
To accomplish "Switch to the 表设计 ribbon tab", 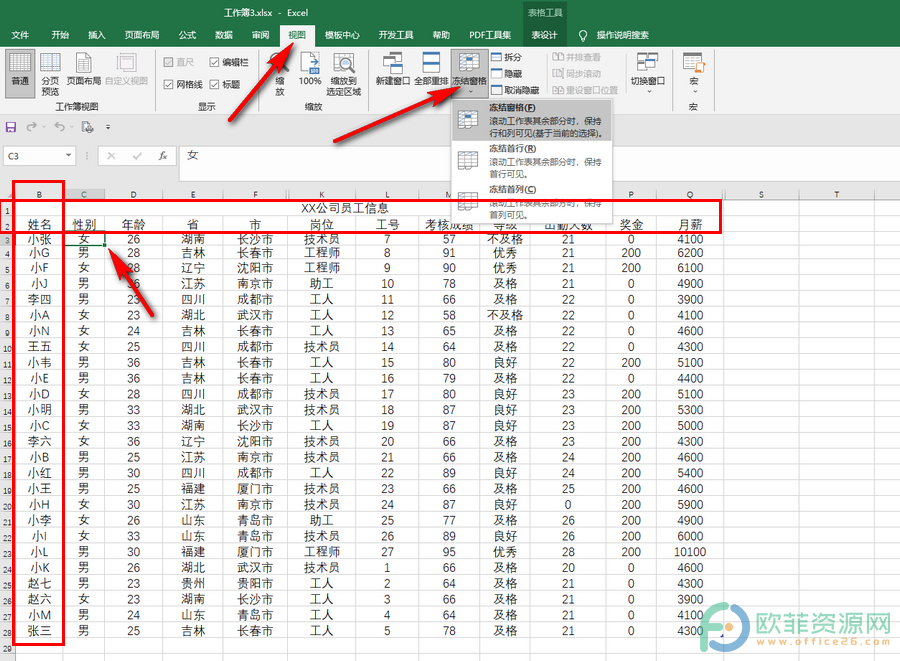I will [x=544, y=35].
